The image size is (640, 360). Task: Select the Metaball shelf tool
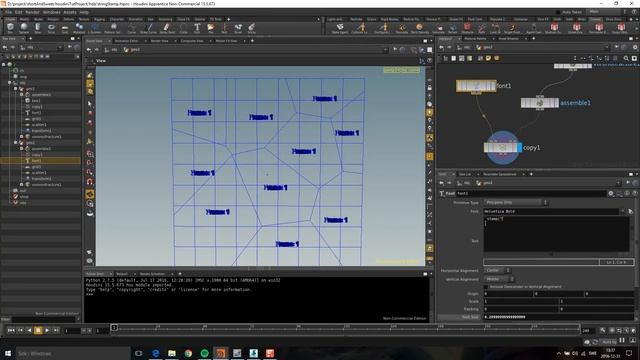tap(79, 28)
